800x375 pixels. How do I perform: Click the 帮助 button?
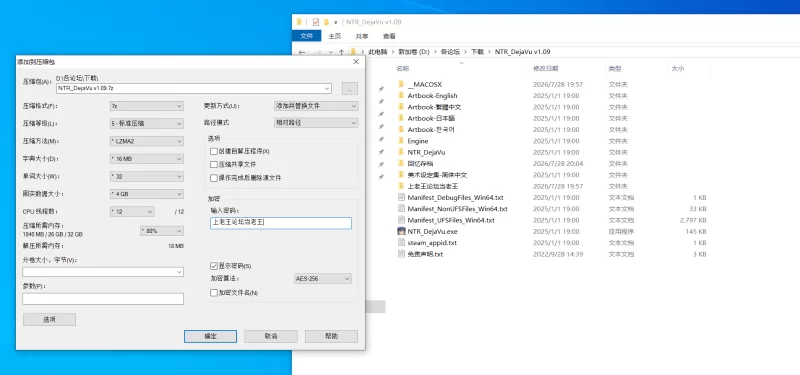pyautogui.click(x=331, y=336)
